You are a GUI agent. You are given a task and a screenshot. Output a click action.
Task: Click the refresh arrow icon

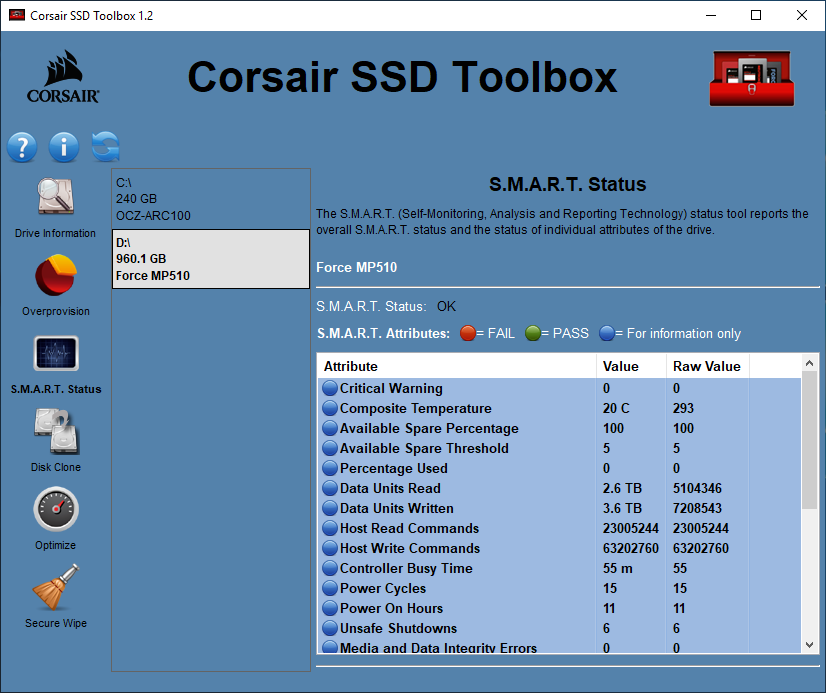click(103, 146)
